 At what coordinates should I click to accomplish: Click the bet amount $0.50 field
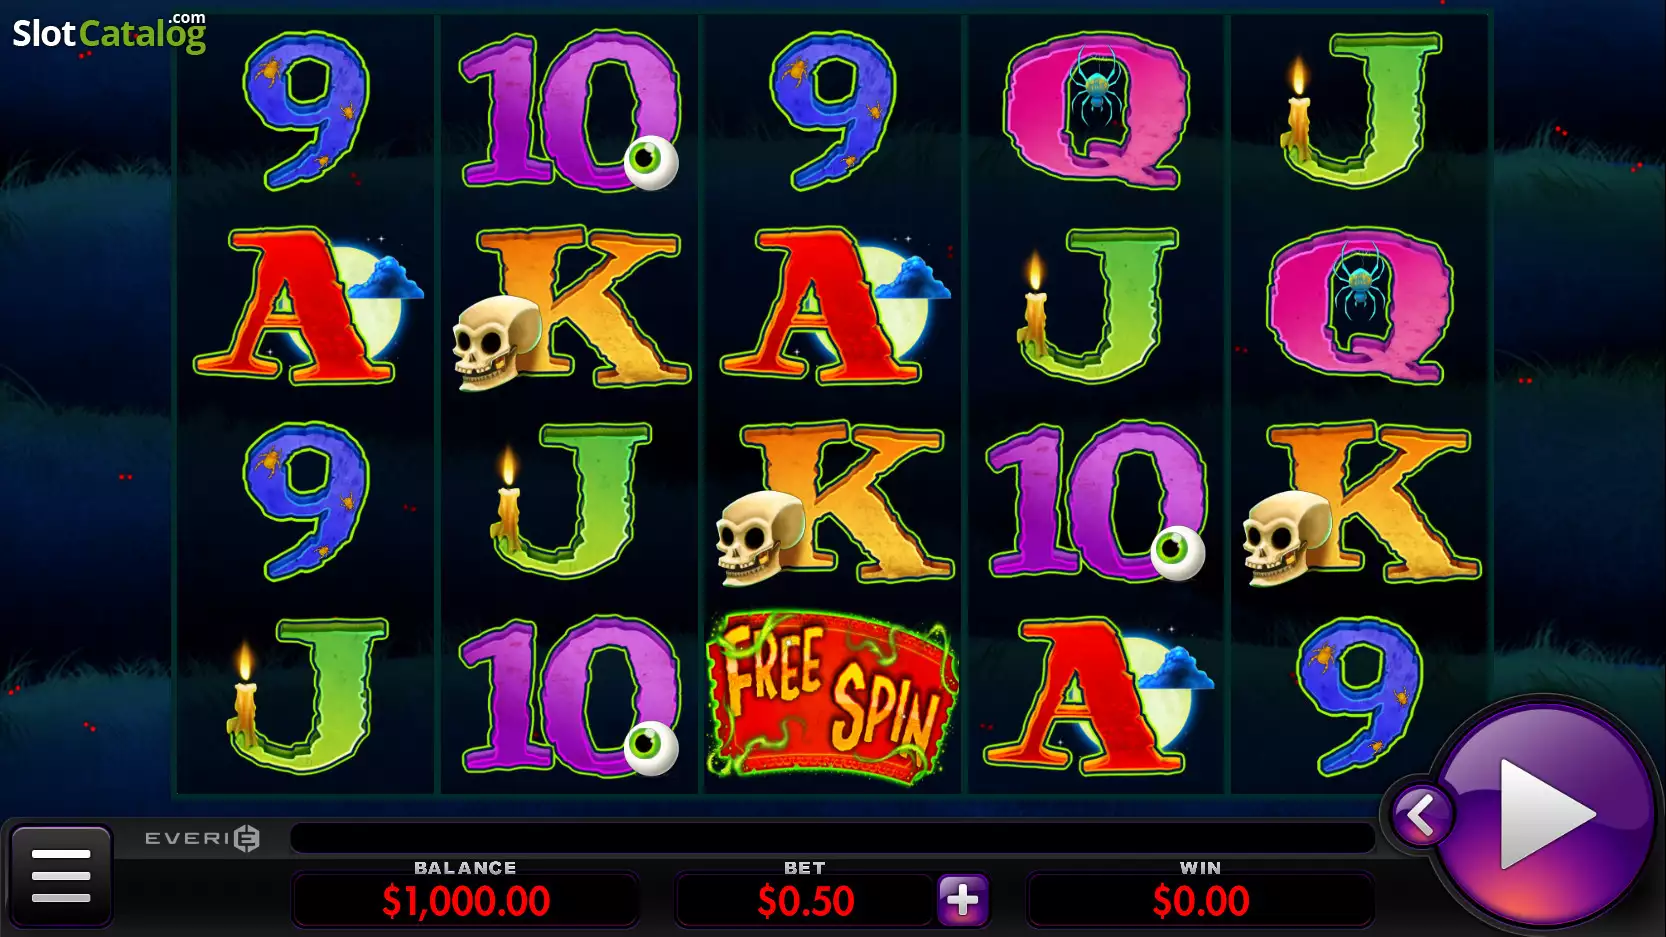[806, 901]
